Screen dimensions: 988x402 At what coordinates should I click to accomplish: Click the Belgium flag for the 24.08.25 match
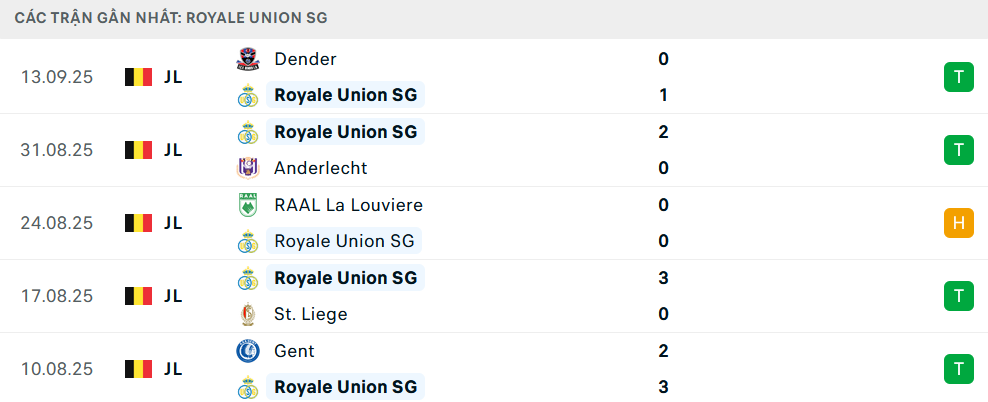point(138,223)
